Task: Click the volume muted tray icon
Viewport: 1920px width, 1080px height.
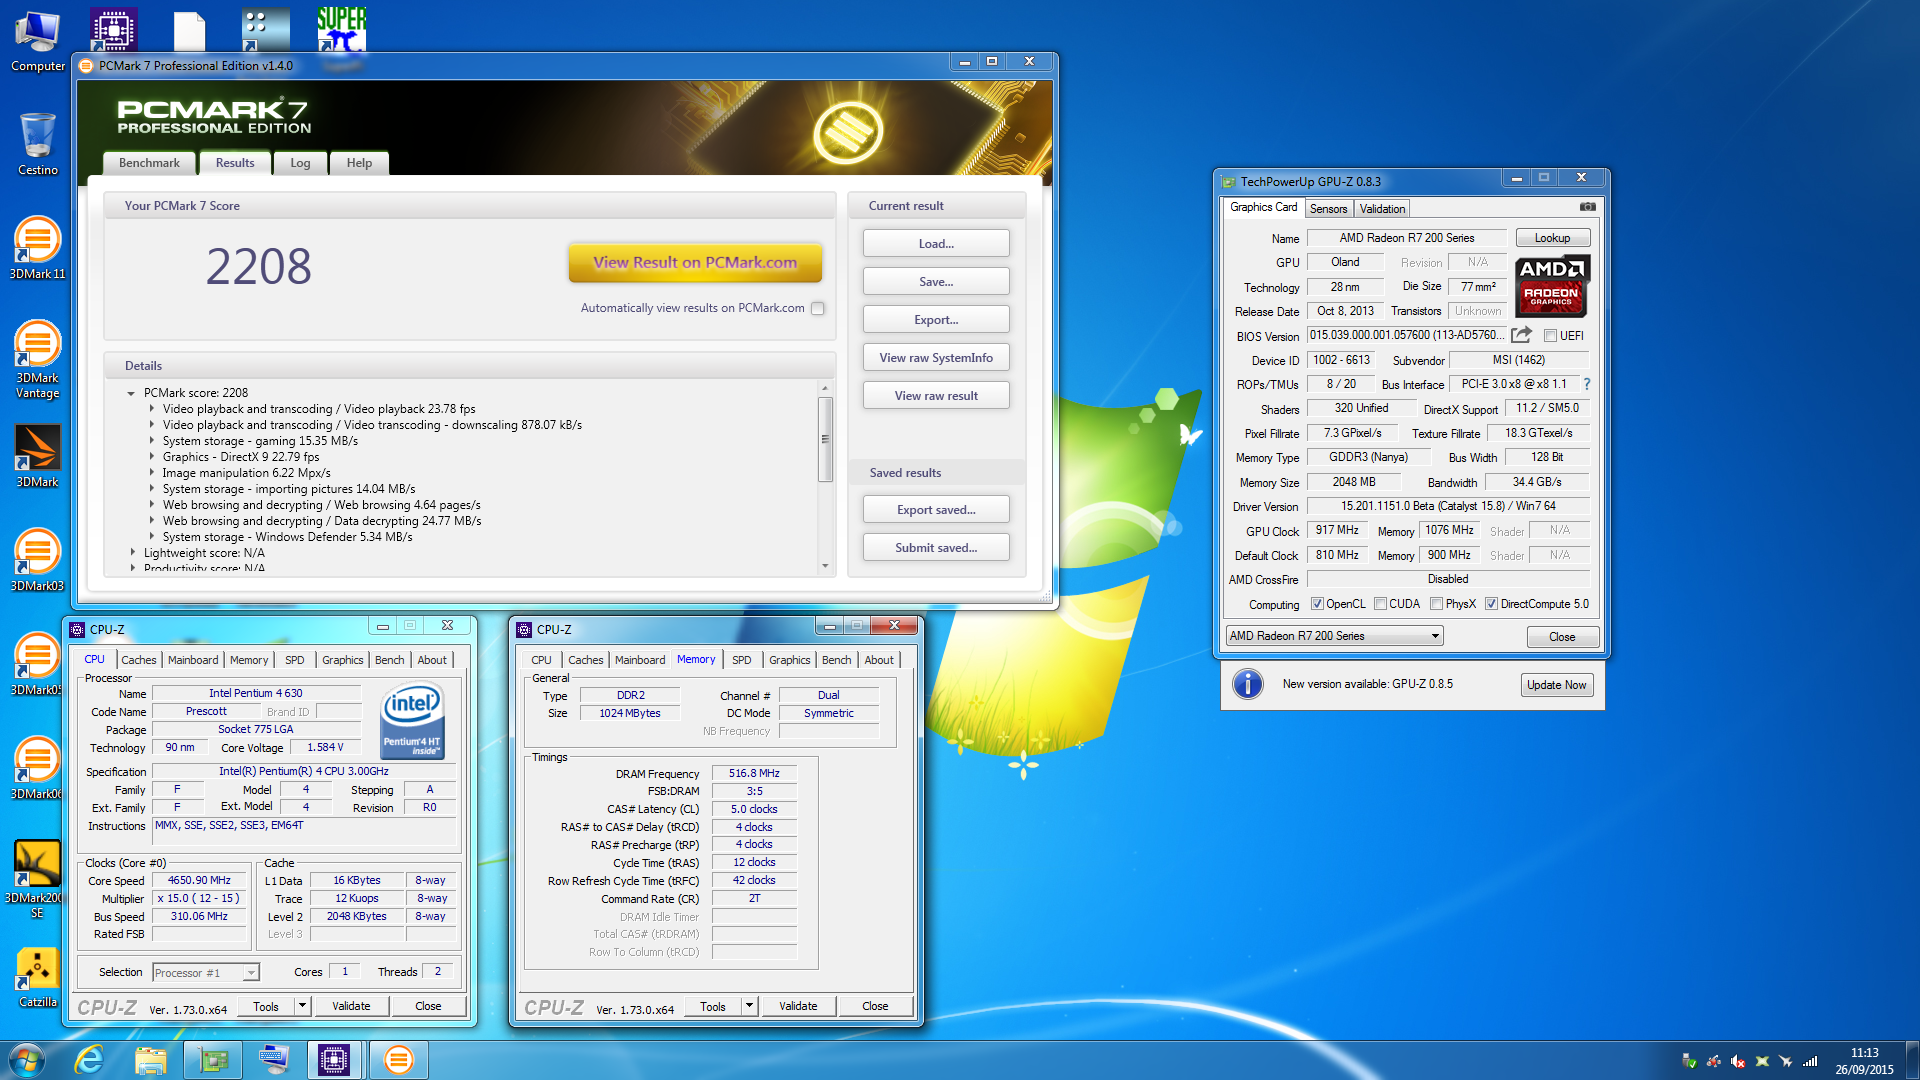Action: pos(1738,1061)
